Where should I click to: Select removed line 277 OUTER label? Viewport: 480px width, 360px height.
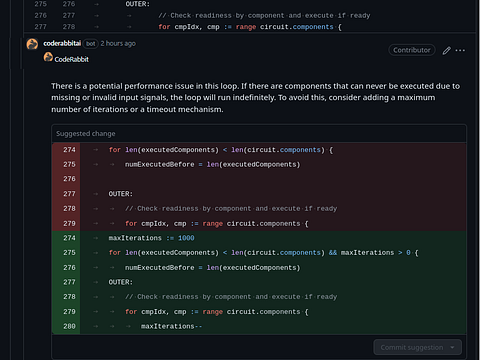[x=259, y=194]
